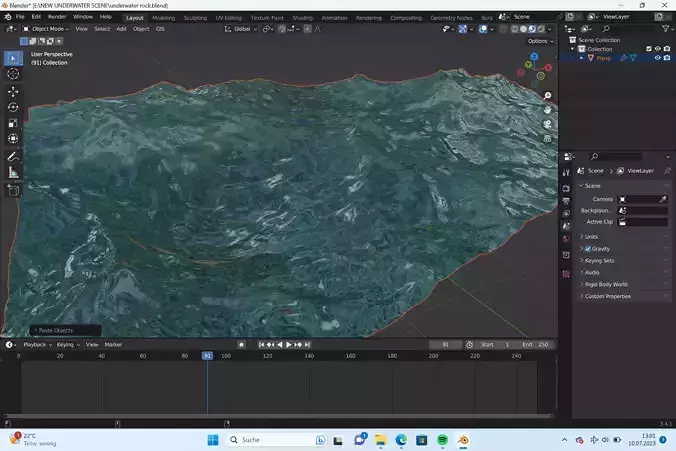Click the pan hand viewport icon

click(x=548, y=110)
